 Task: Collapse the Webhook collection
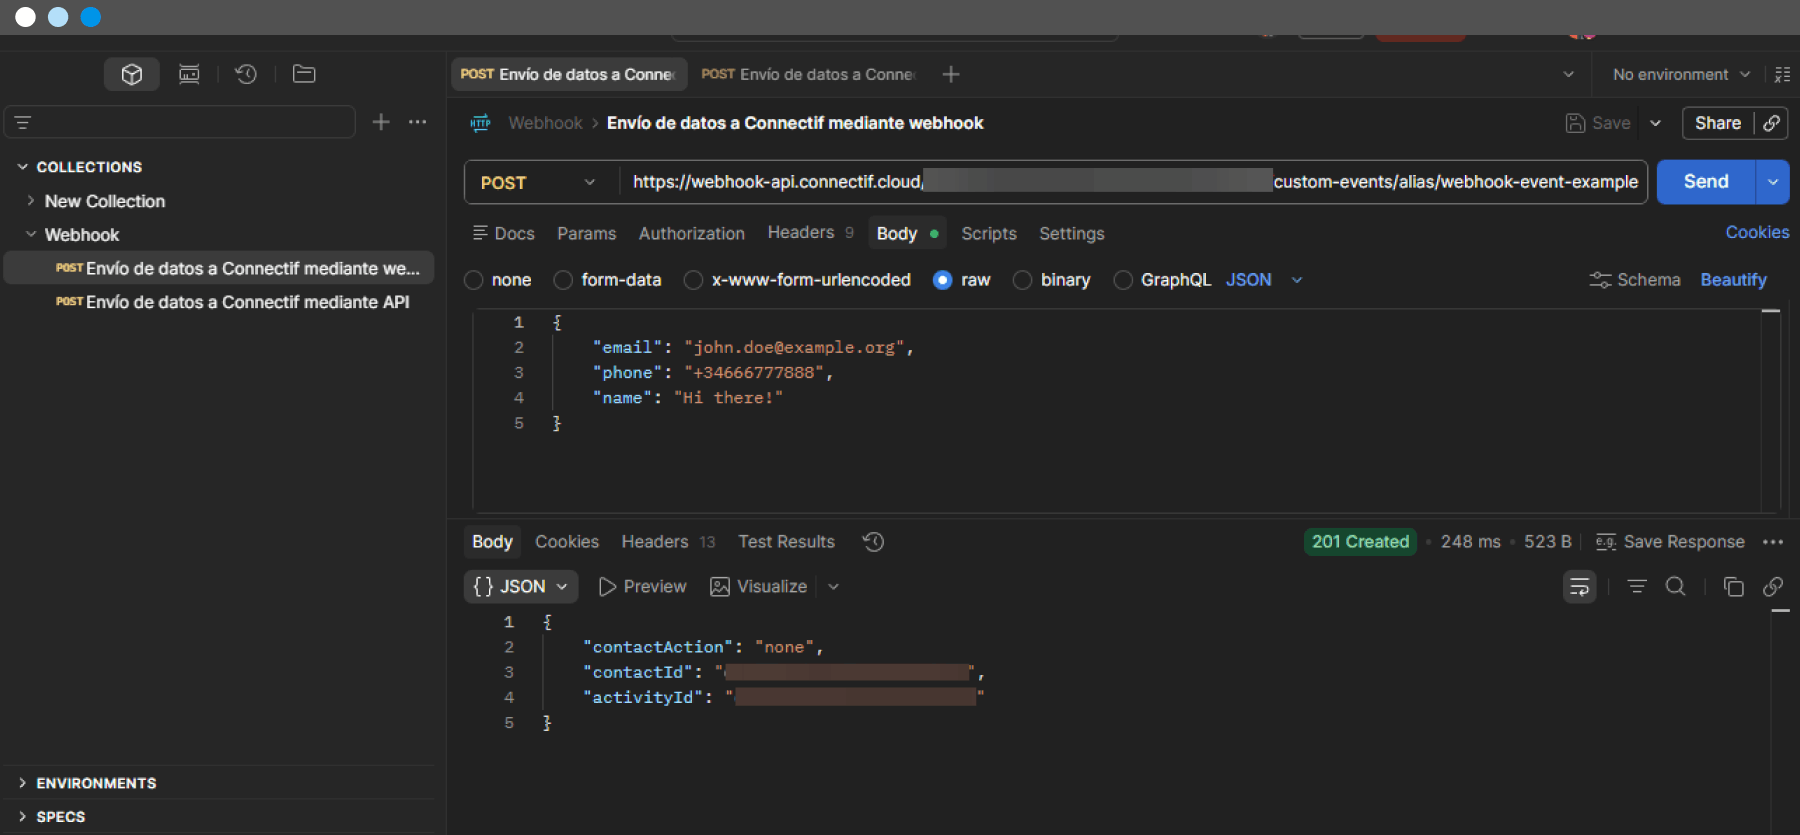point(31,235)
